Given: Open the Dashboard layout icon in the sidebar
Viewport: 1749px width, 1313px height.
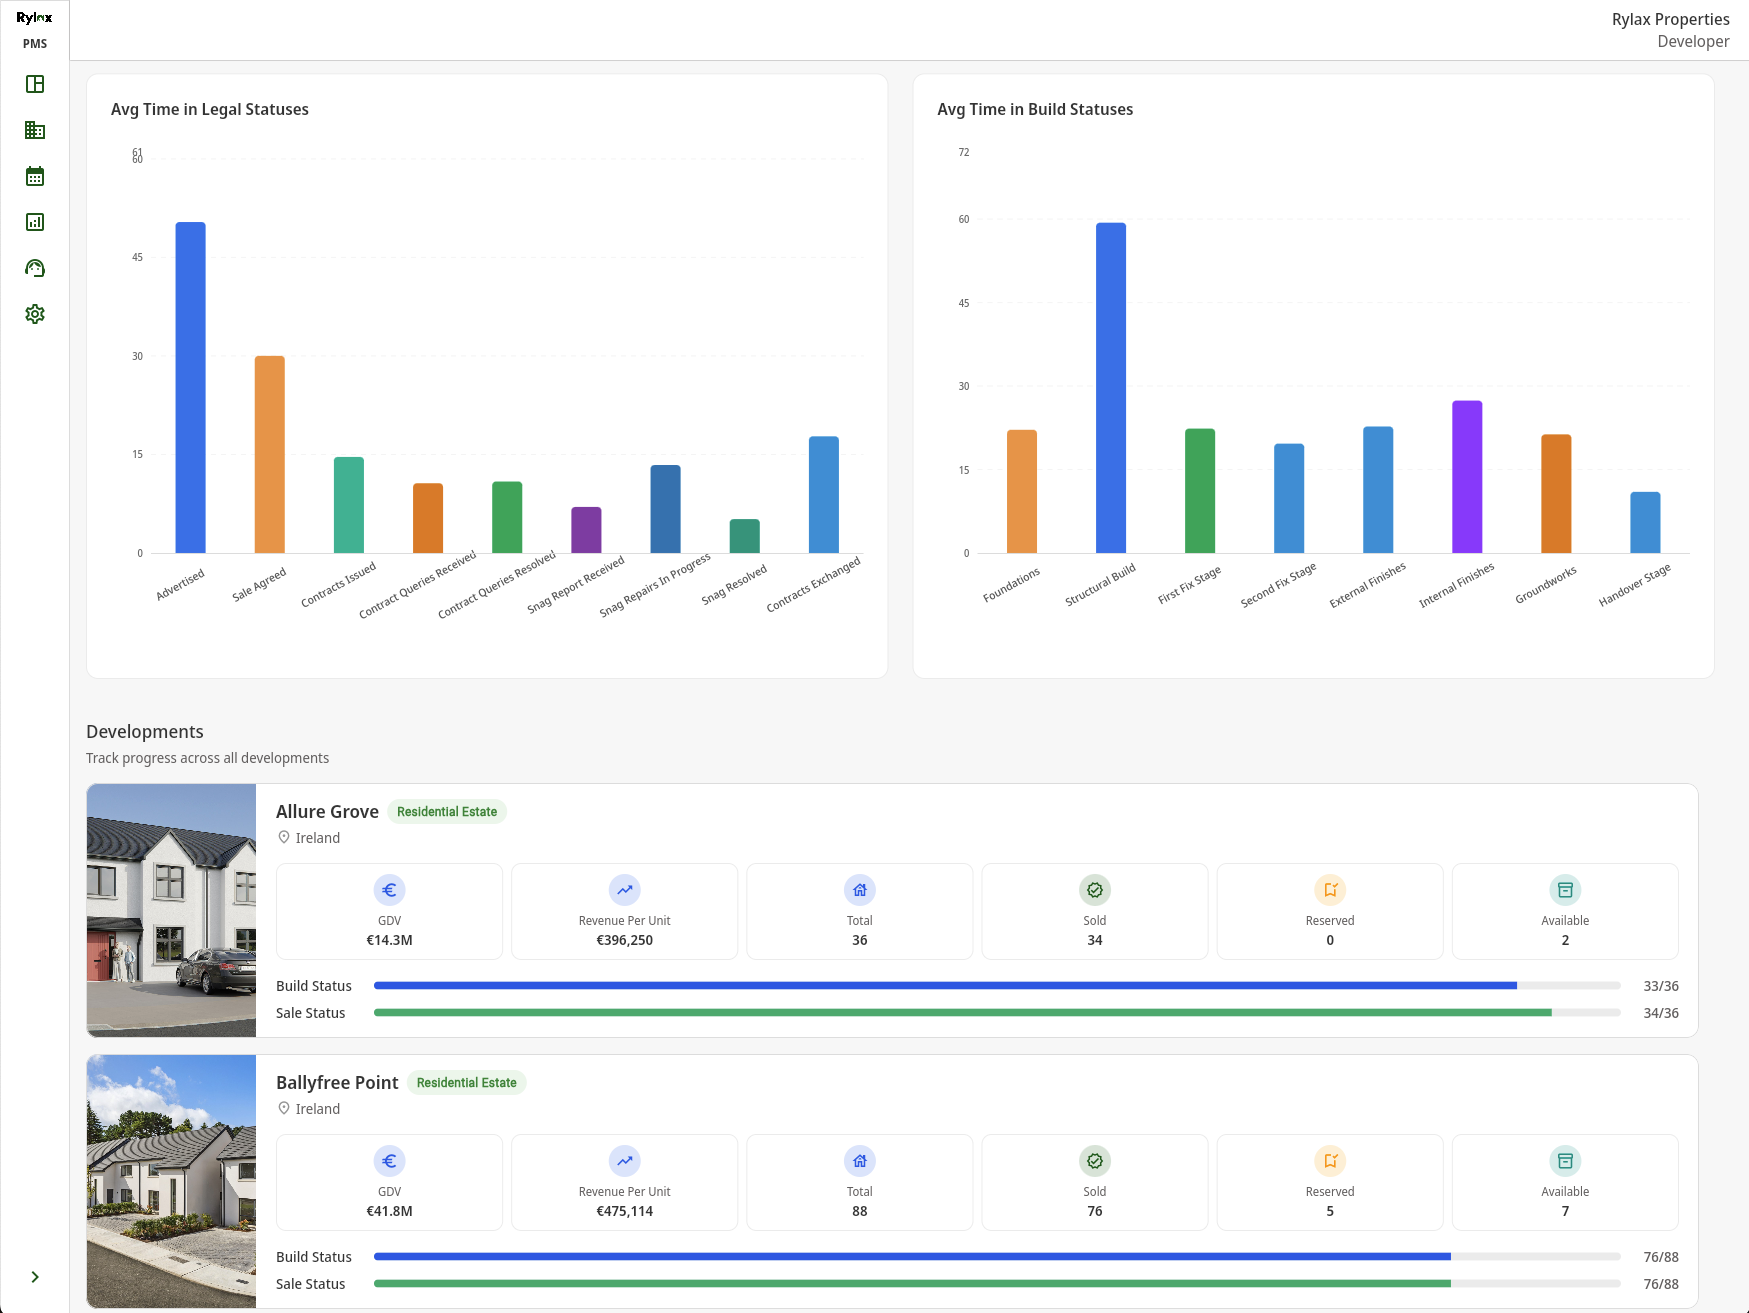Looking at the screenshot, I should point(35,84).
